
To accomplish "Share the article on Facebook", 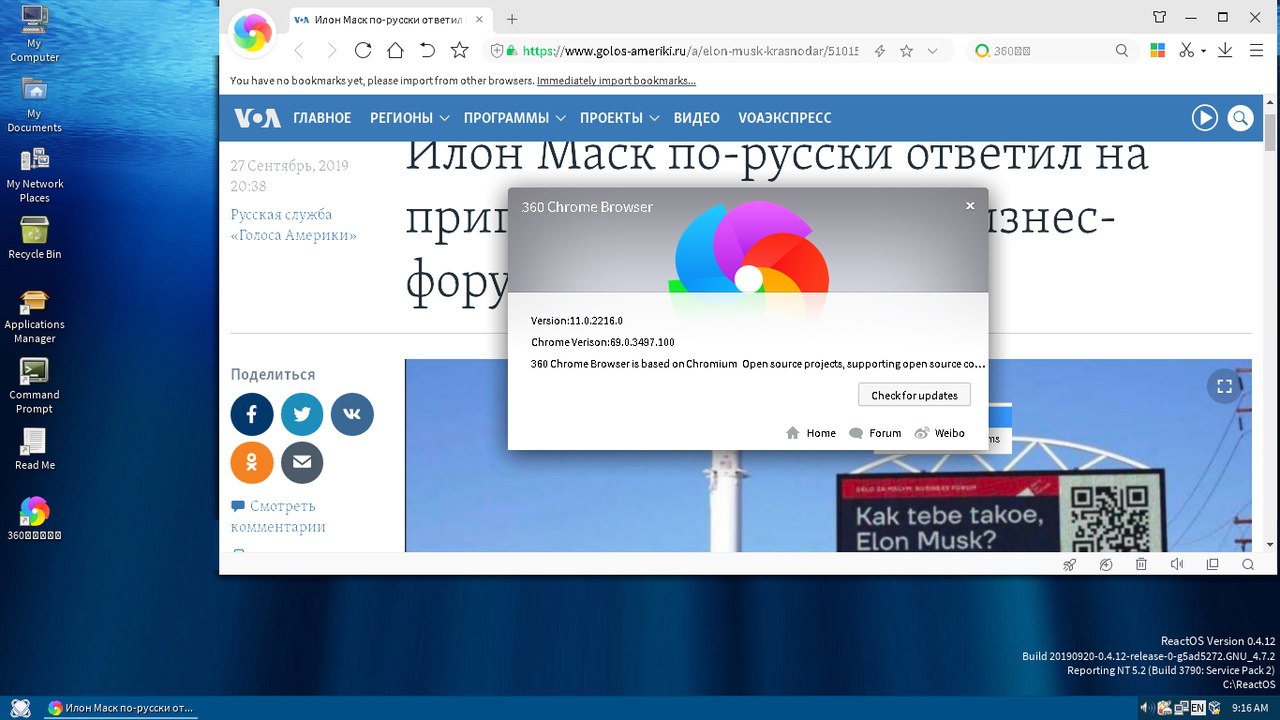I will coord(252,414).
